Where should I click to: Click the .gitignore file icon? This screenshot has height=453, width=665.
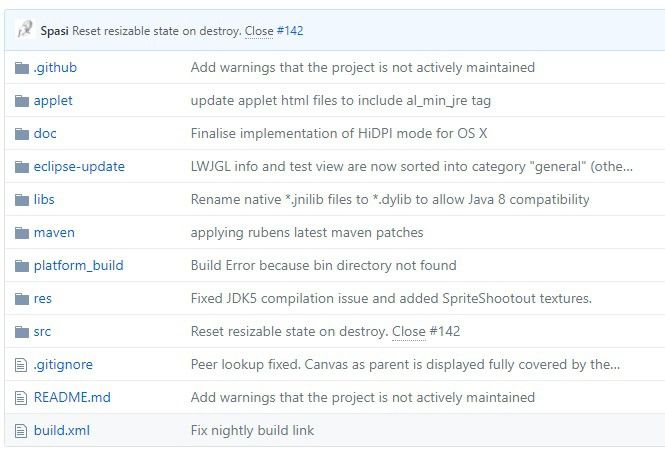pos(21,365)
